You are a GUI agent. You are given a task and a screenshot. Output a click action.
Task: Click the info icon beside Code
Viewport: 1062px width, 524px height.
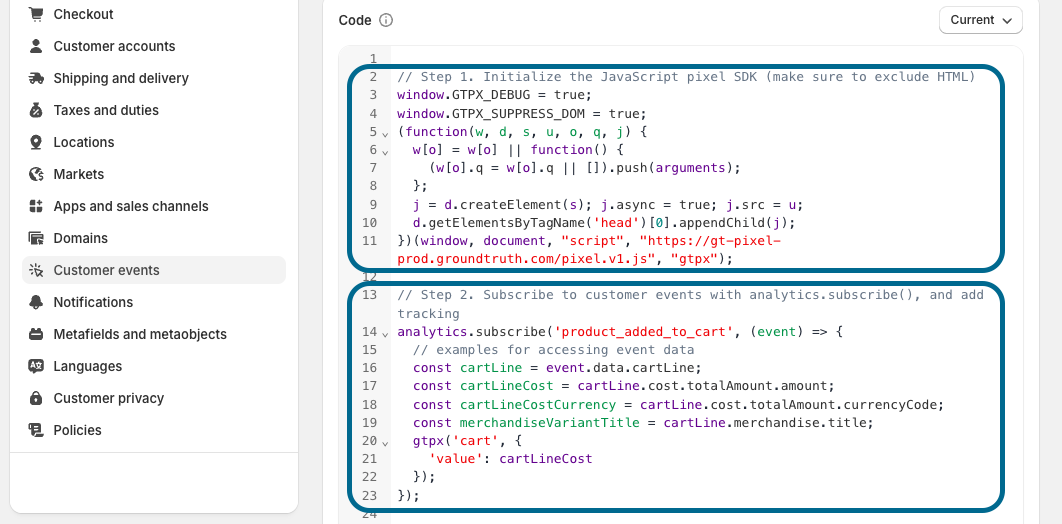386,20
